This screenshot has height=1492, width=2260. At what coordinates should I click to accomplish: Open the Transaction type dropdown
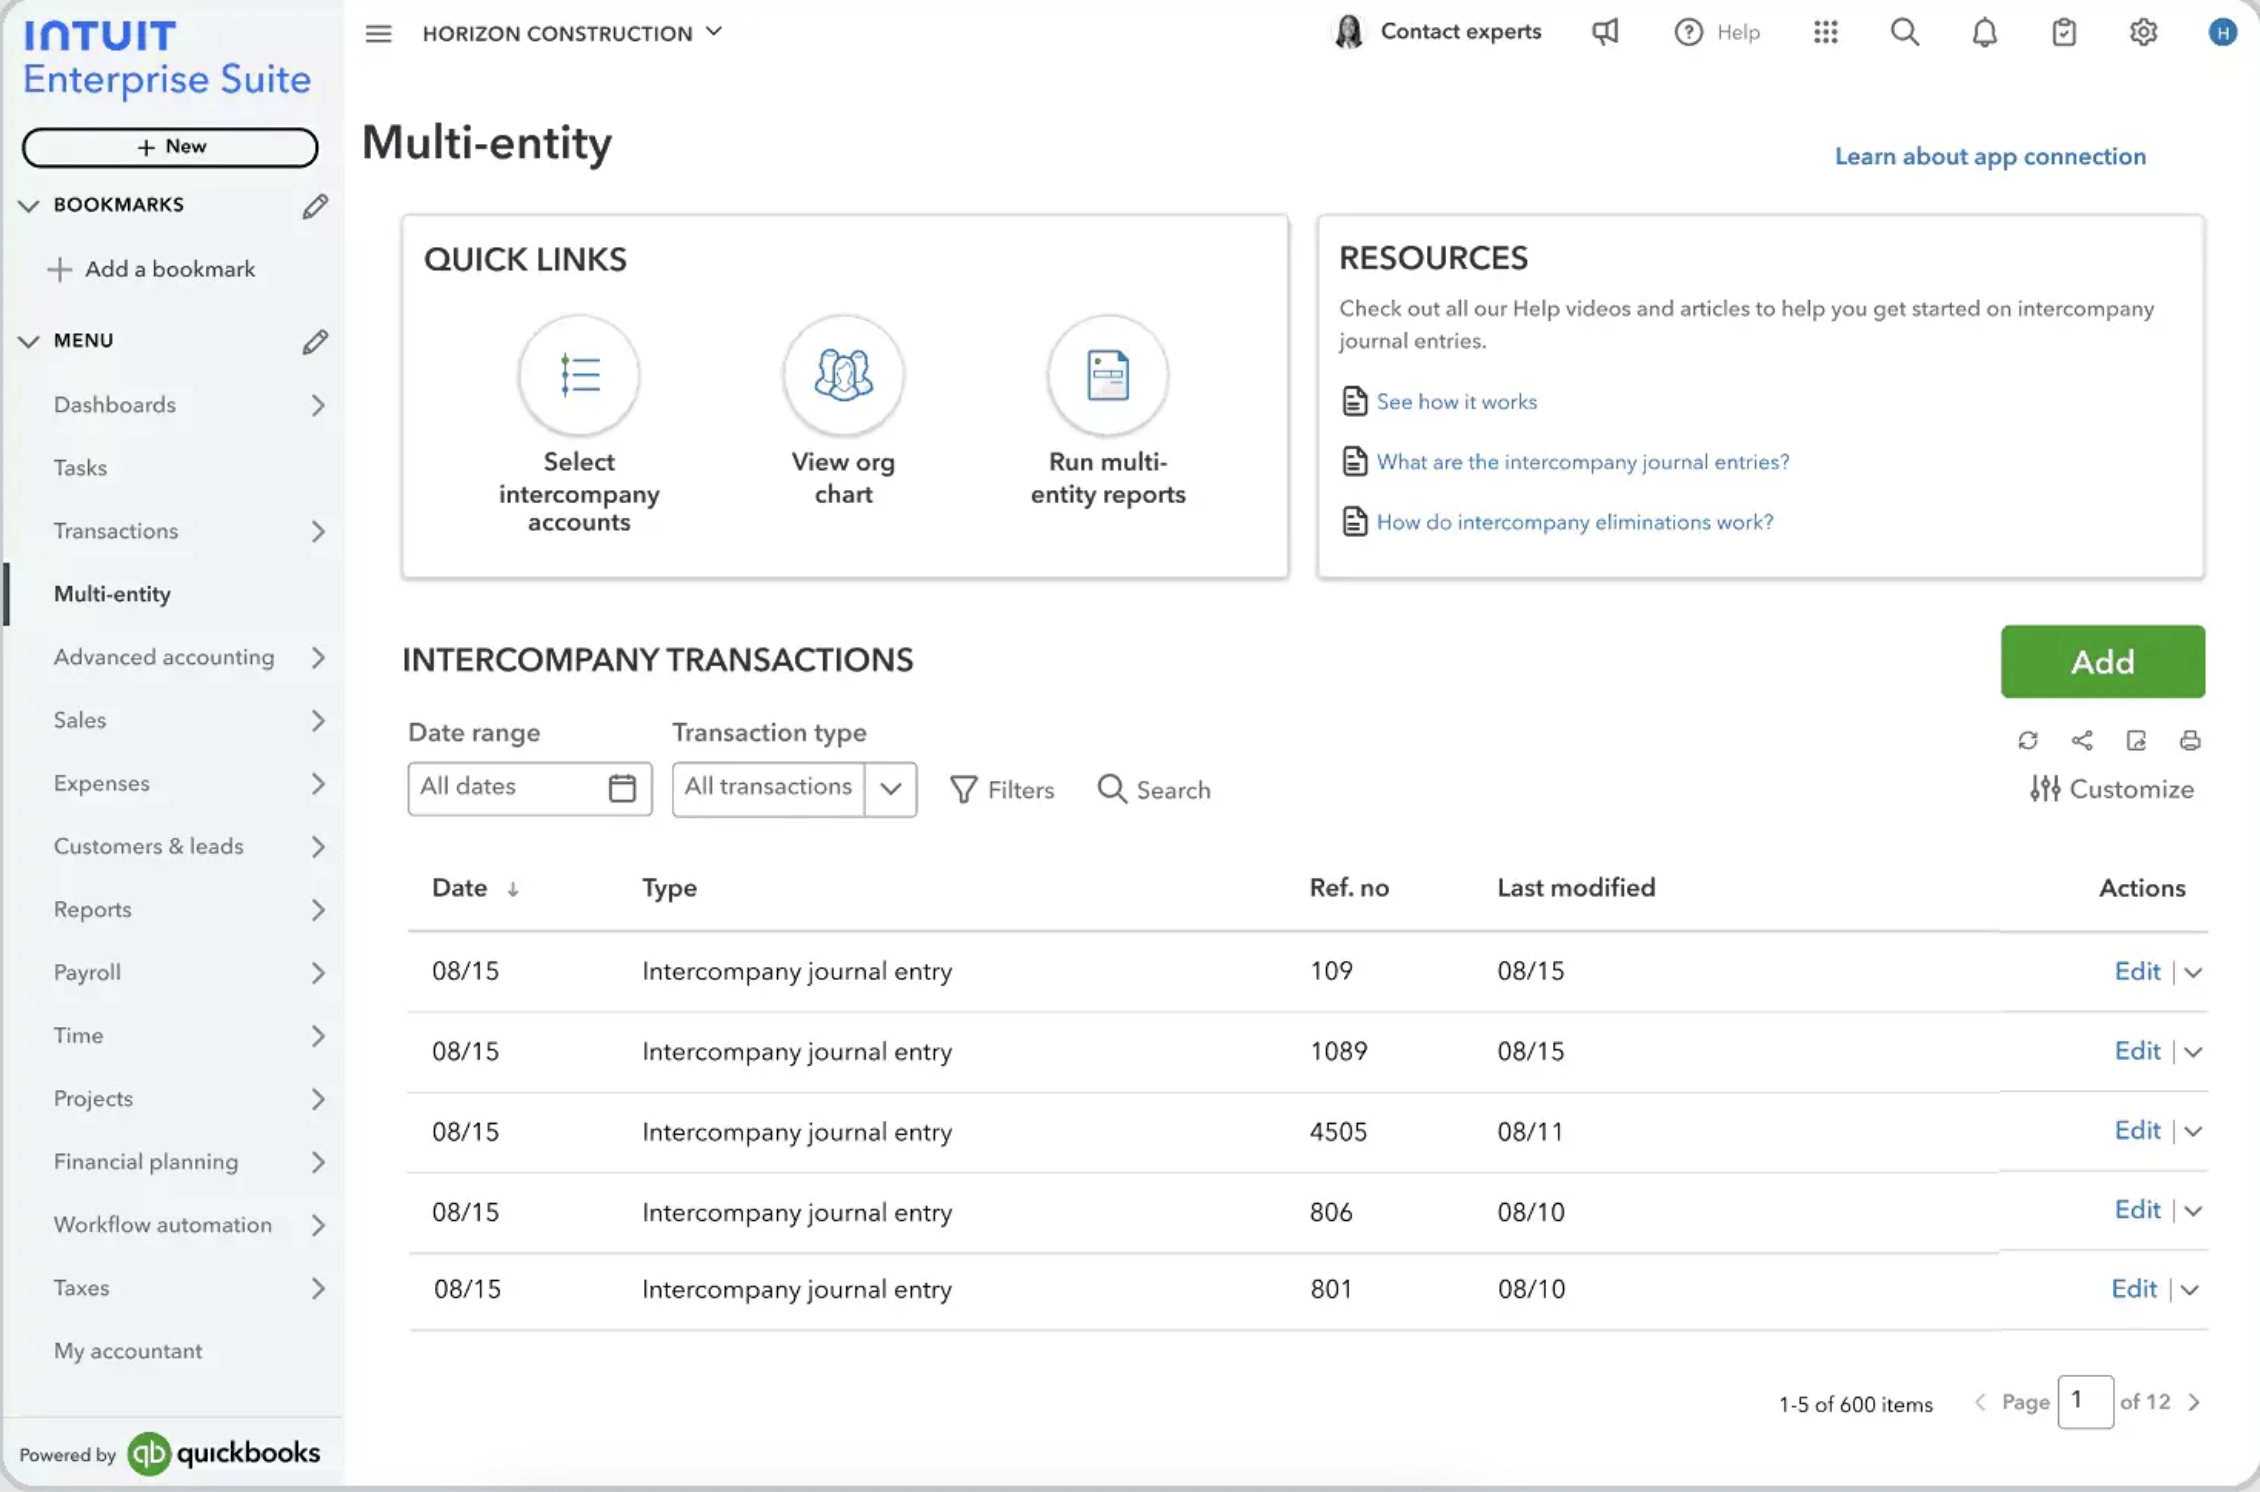click(x=891, y=789)
